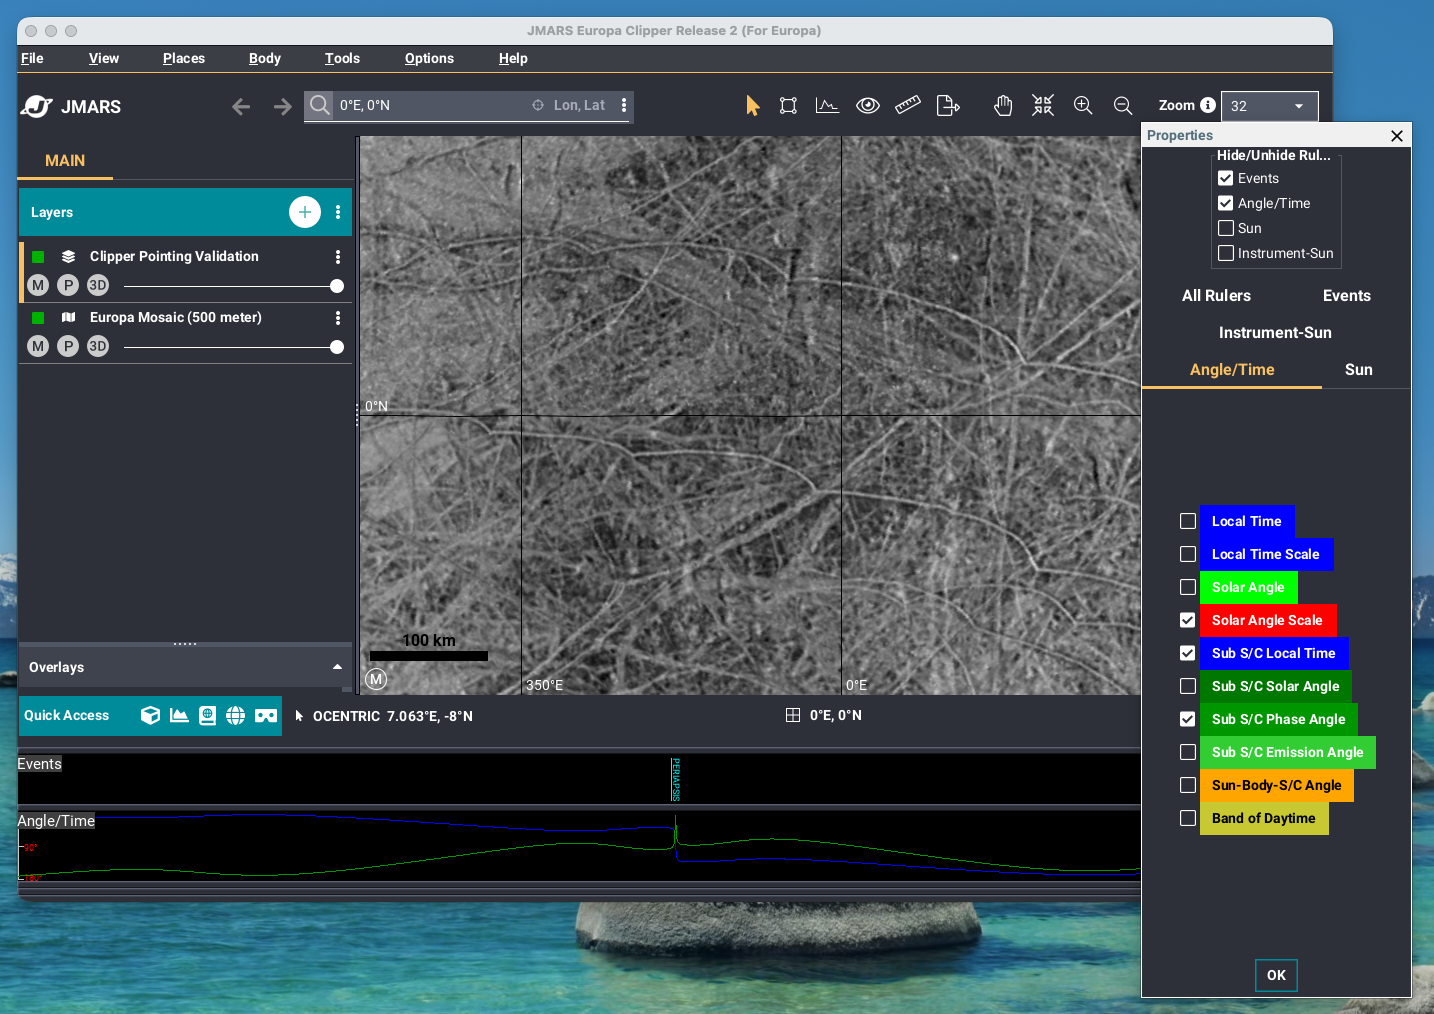Screen dimensions: 1434x1014
Task: Open the Zoom level dropdown
Action: pyautogui.click(x=1270, y=106)
